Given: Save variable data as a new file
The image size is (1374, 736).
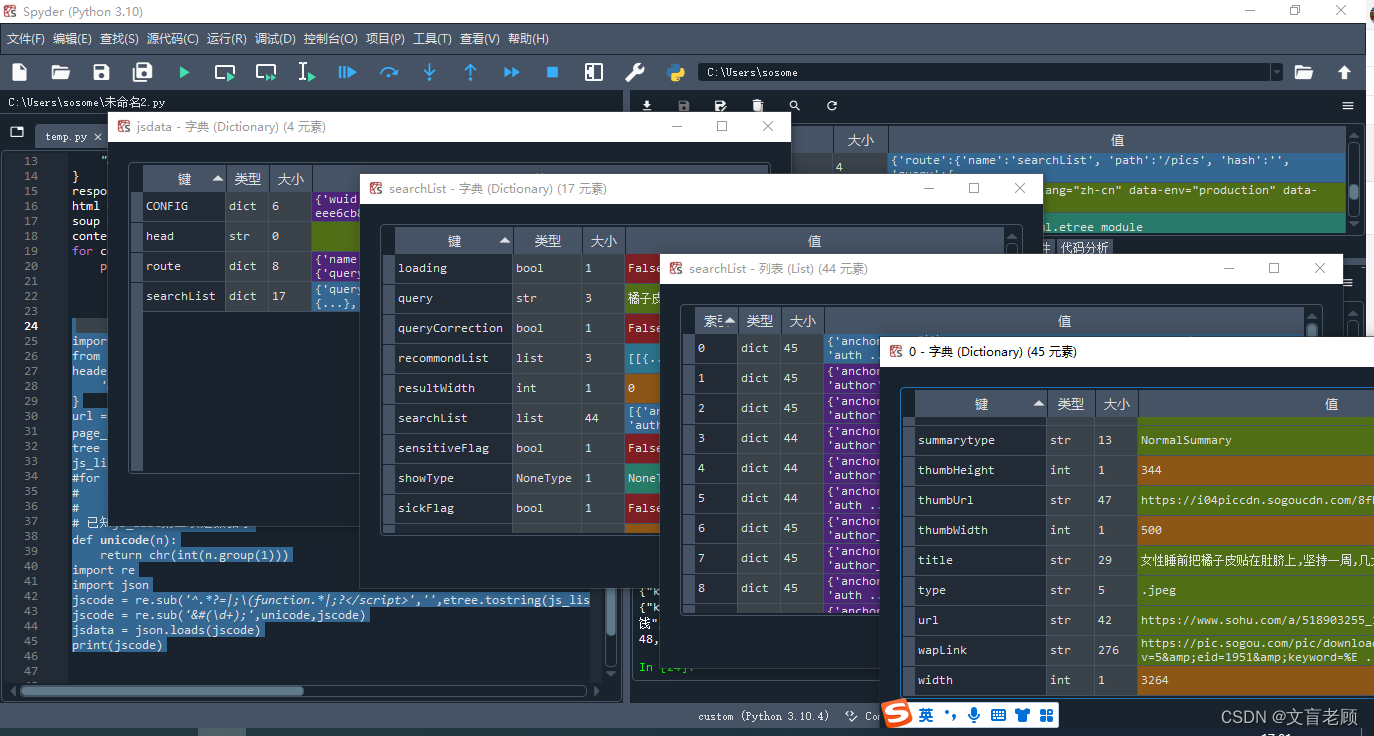Looking at the screenshot, I should coord(720,105).
